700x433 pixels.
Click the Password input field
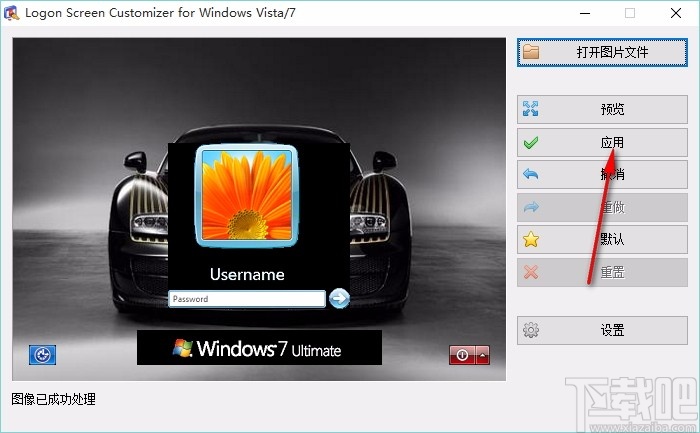coord(247,299)
